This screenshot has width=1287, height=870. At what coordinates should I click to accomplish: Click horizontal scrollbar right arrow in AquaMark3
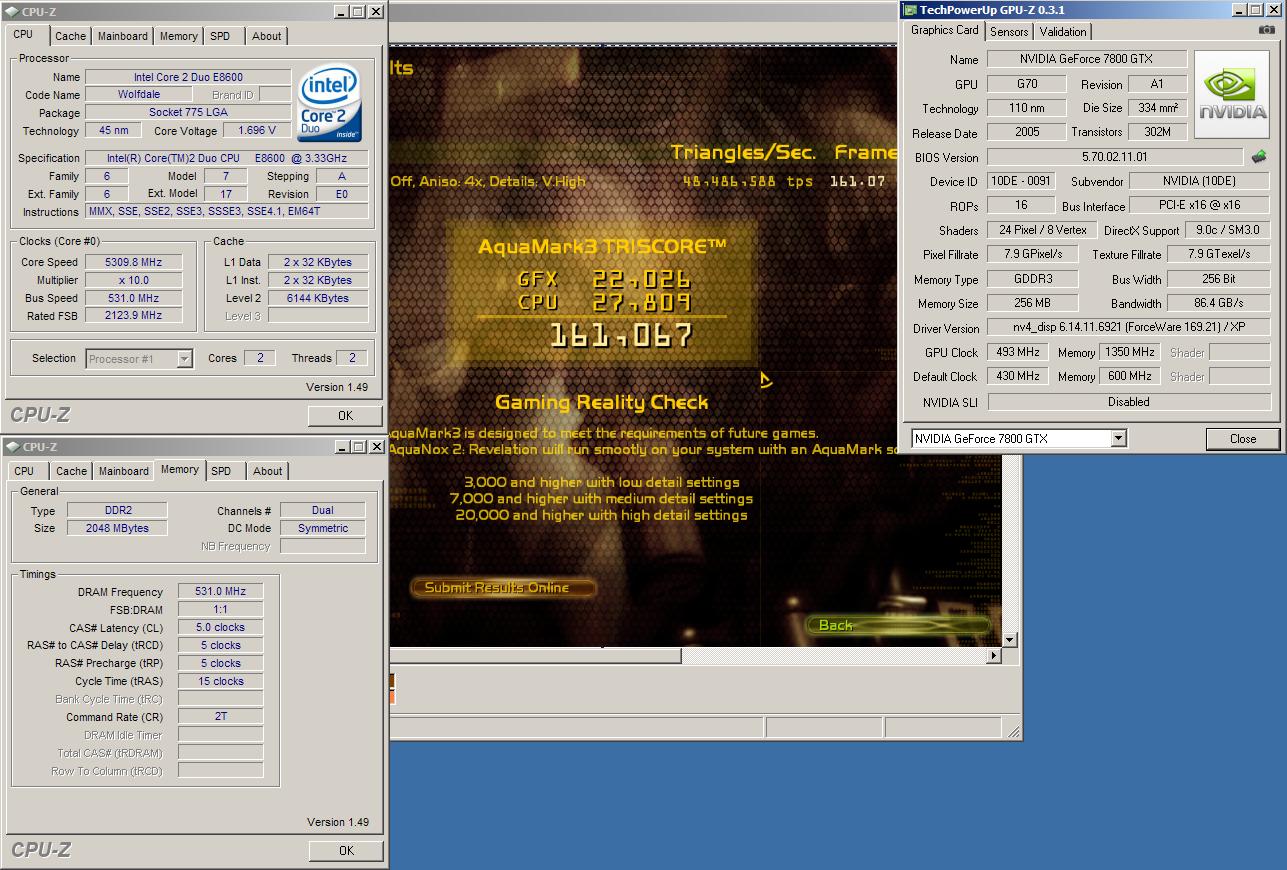[x=994, y=656]
